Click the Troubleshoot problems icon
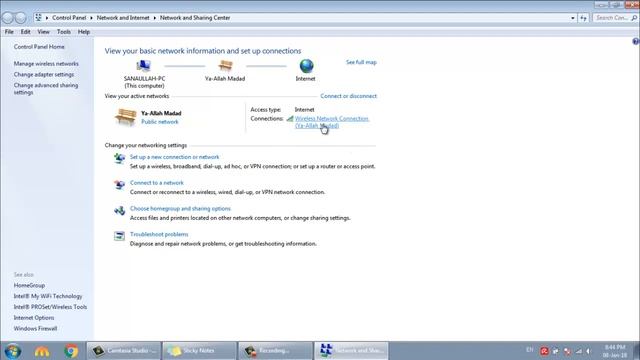Image resolution: width=640 pixels, height=360 pixels. (x=119, y=236)
